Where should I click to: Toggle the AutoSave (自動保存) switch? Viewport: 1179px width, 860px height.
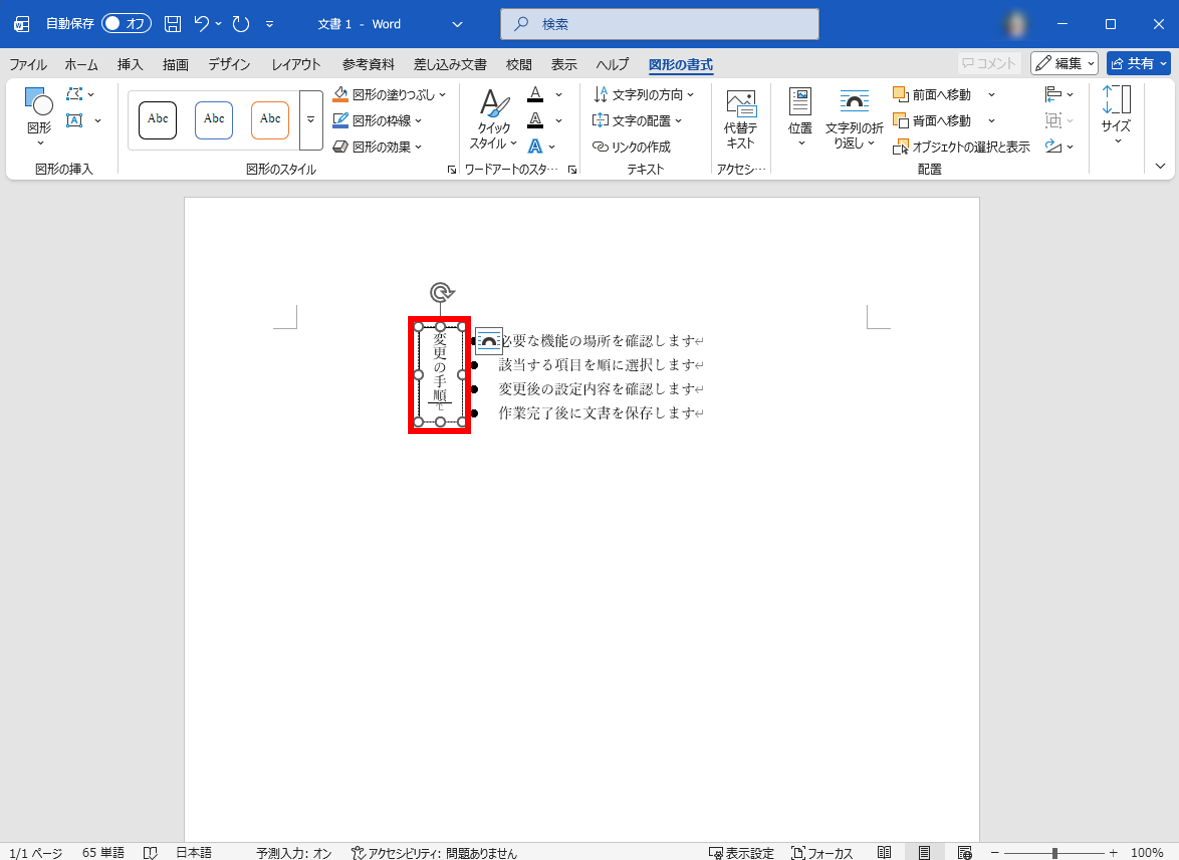click(x=126, y=24)
